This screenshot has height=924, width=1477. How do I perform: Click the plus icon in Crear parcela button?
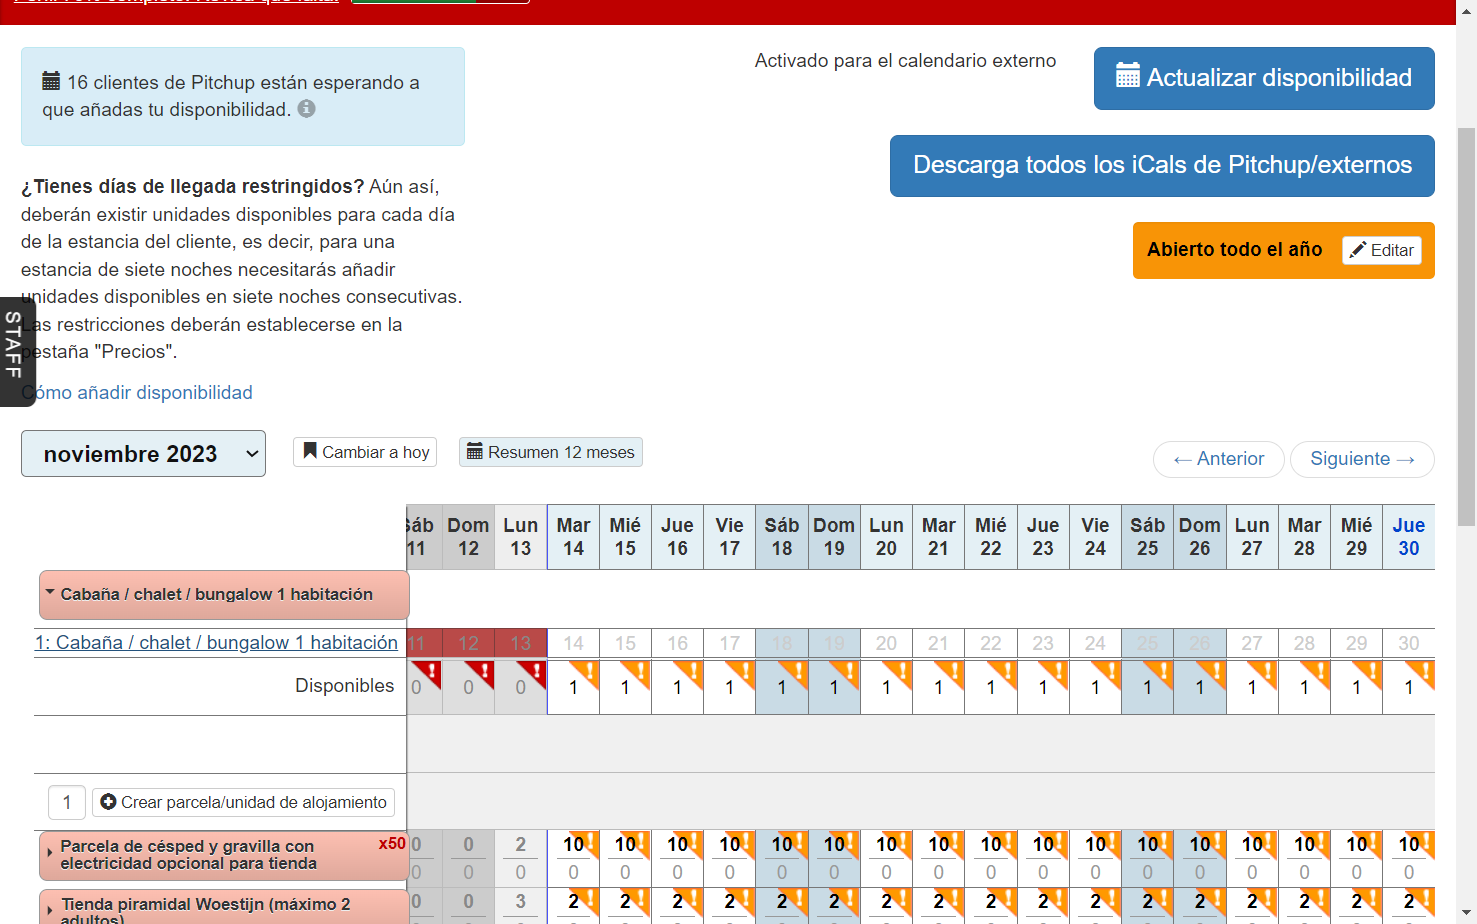(x=108, y=802)
